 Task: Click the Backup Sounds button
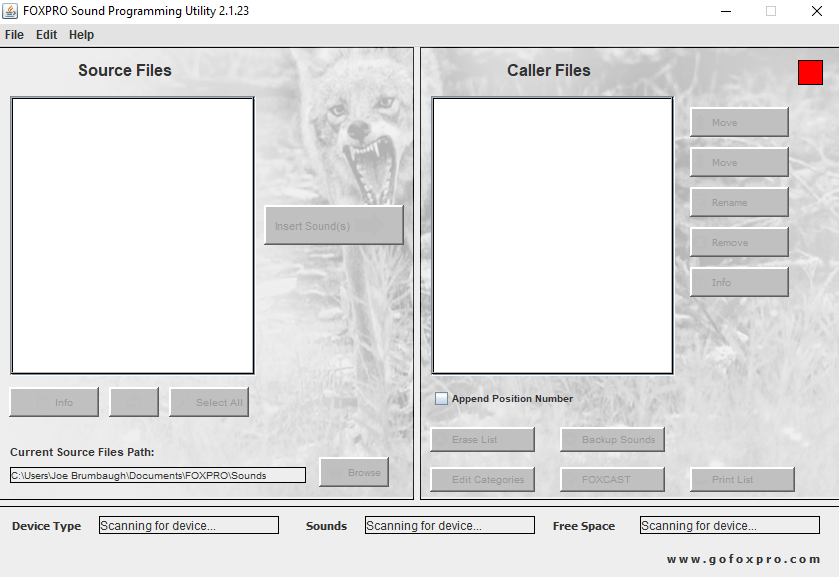613,439
